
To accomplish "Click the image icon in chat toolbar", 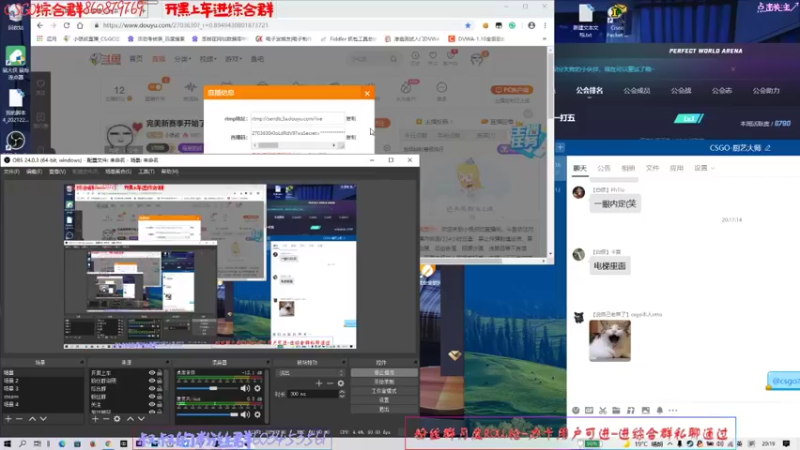I will [645, 410].
